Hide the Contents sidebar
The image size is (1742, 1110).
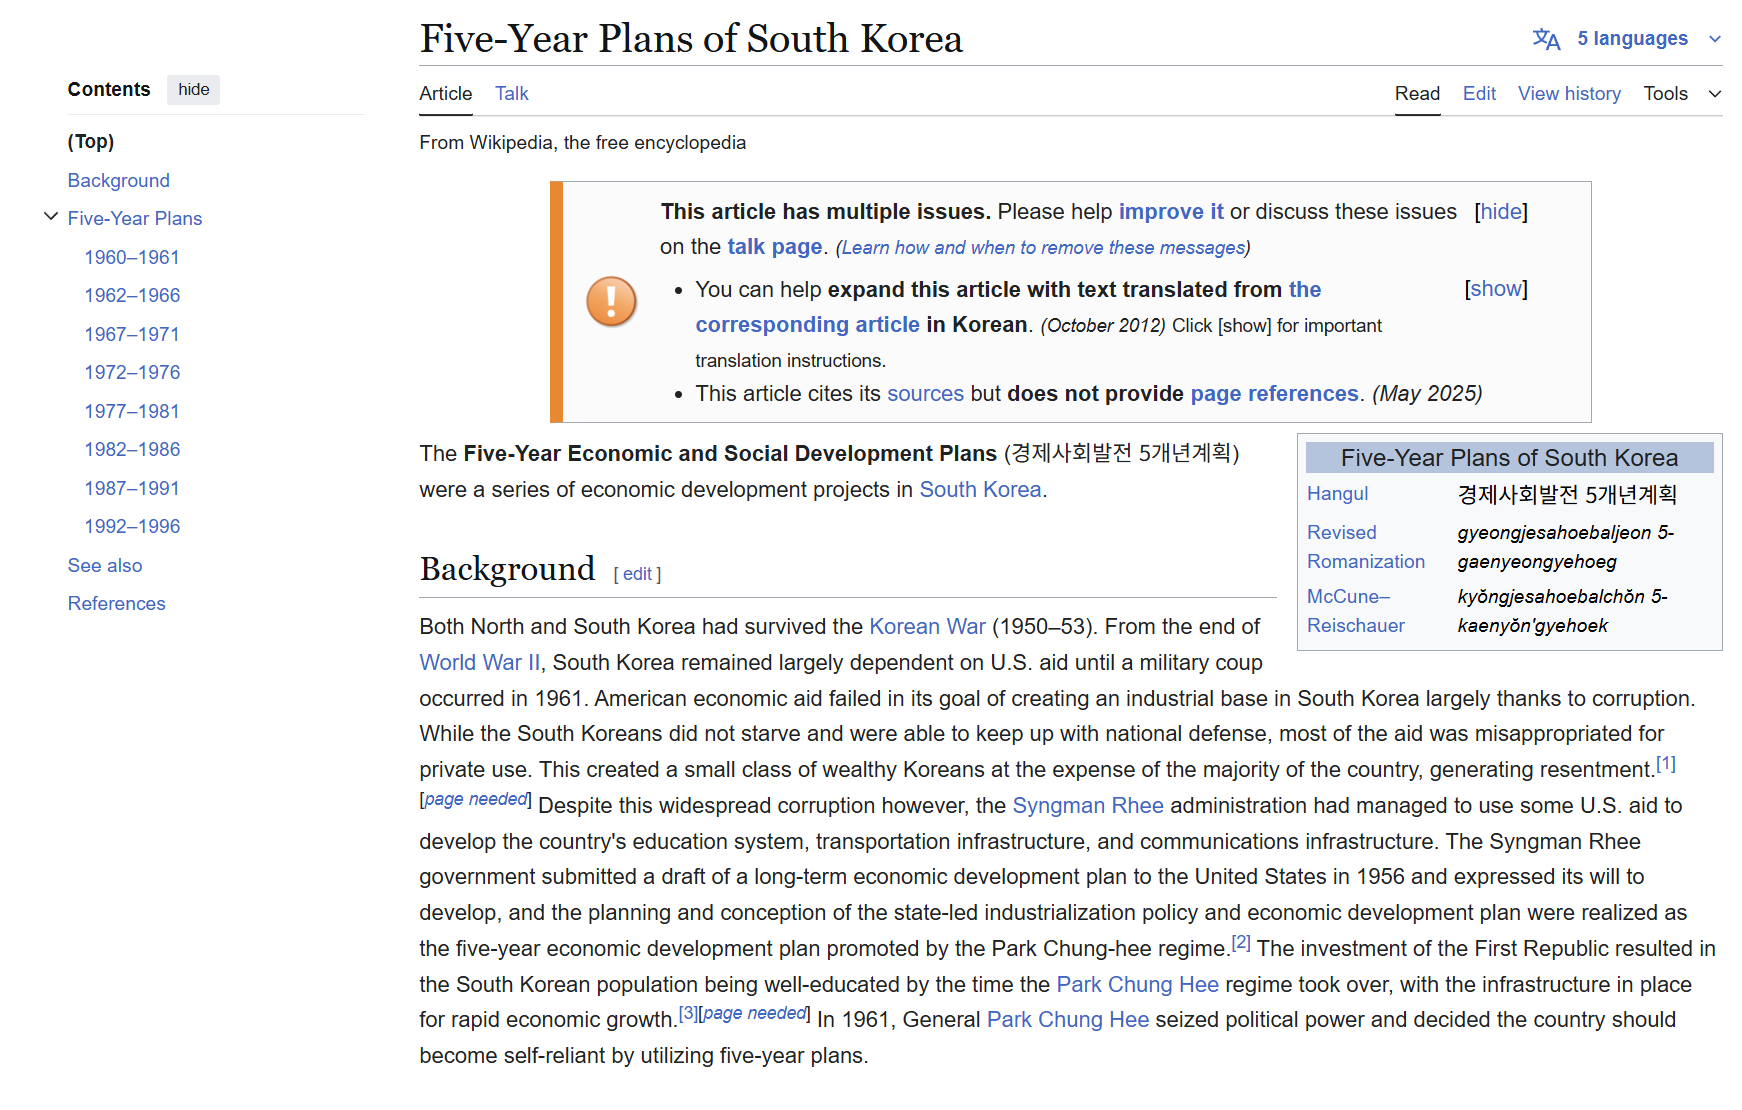pyautogui.click(x=193, y=90)
